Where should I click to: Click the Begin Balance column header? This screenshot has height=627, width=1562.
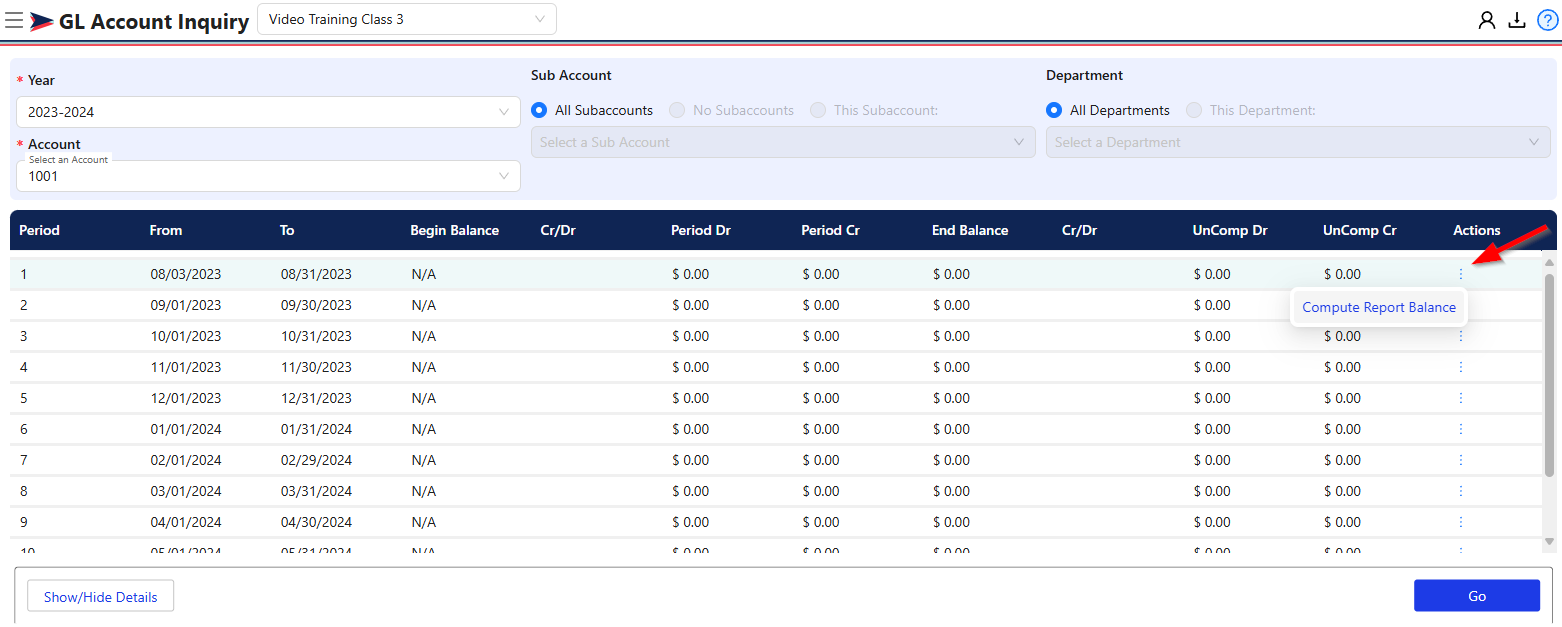coord(455,230)
